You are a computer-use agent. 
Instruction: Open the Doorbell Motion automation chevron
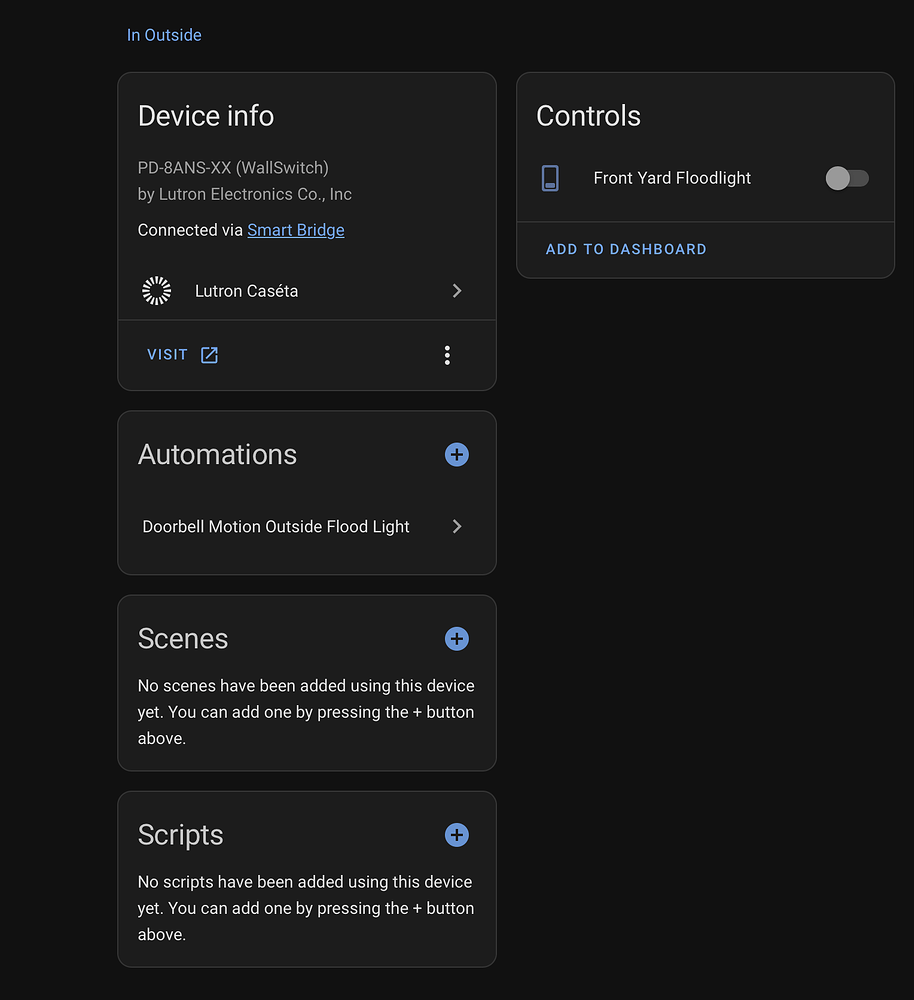[x=457, y=527]
